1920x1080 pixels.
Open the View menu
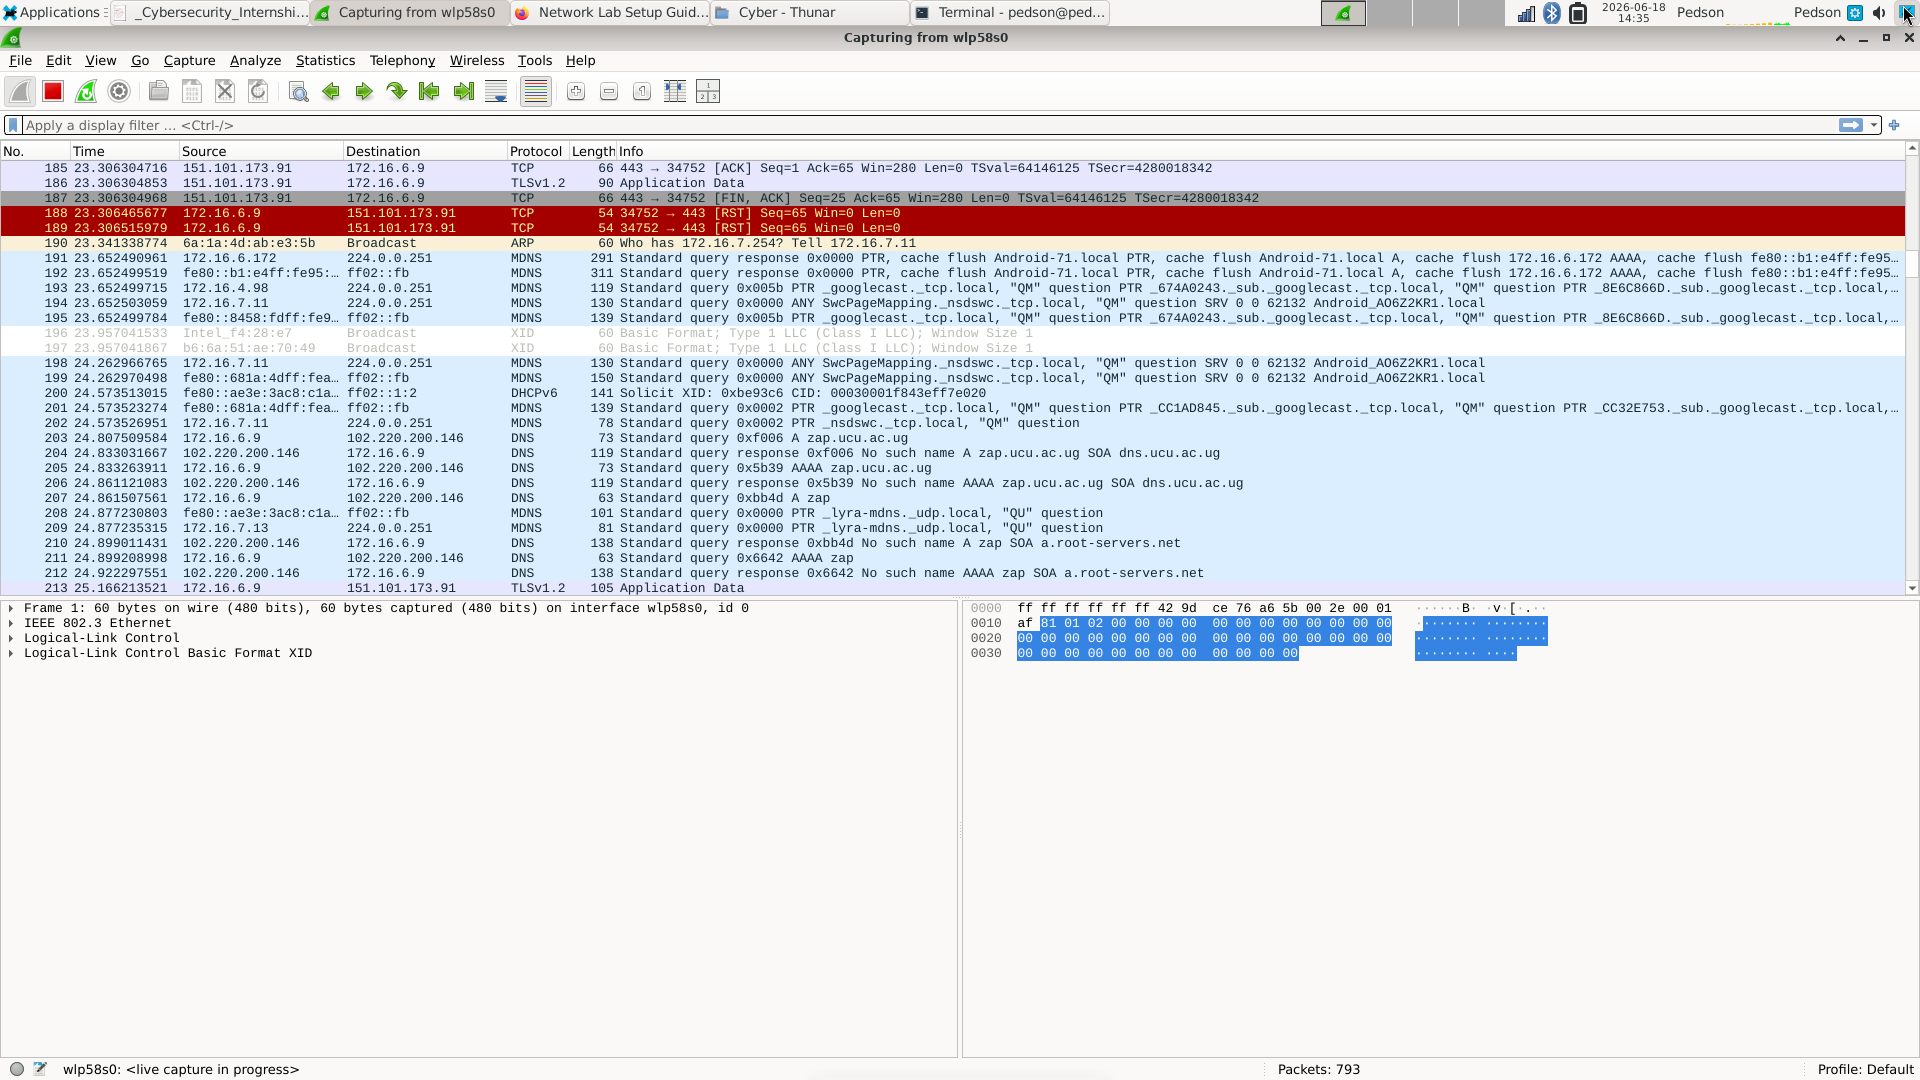pyautogui.click(x=100, y=61)
